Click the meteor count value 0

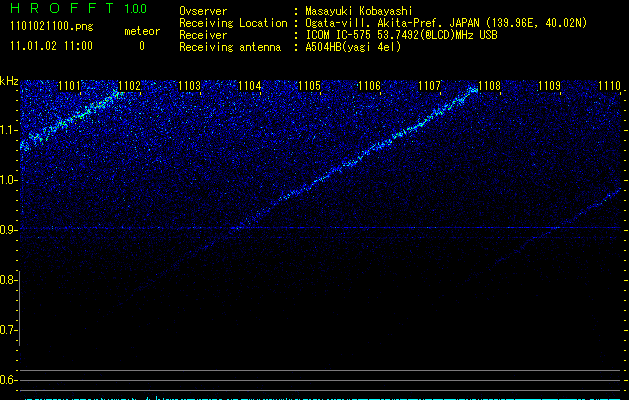pyautogui.click(x=142, y=46)
